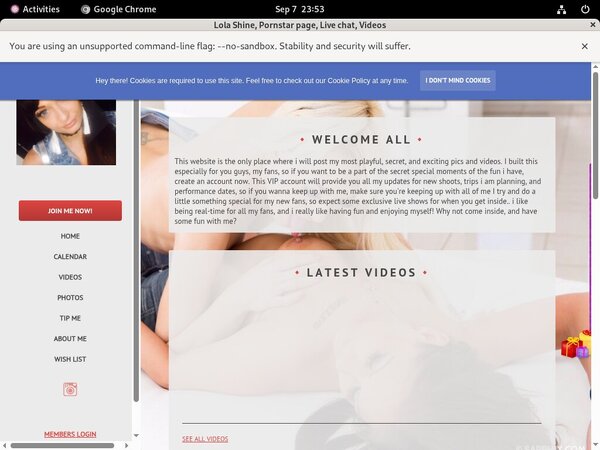Click the gift boxes icon at right edge
Image resolution: width=600 pixels, height=450 pixels.
point(576,345)
